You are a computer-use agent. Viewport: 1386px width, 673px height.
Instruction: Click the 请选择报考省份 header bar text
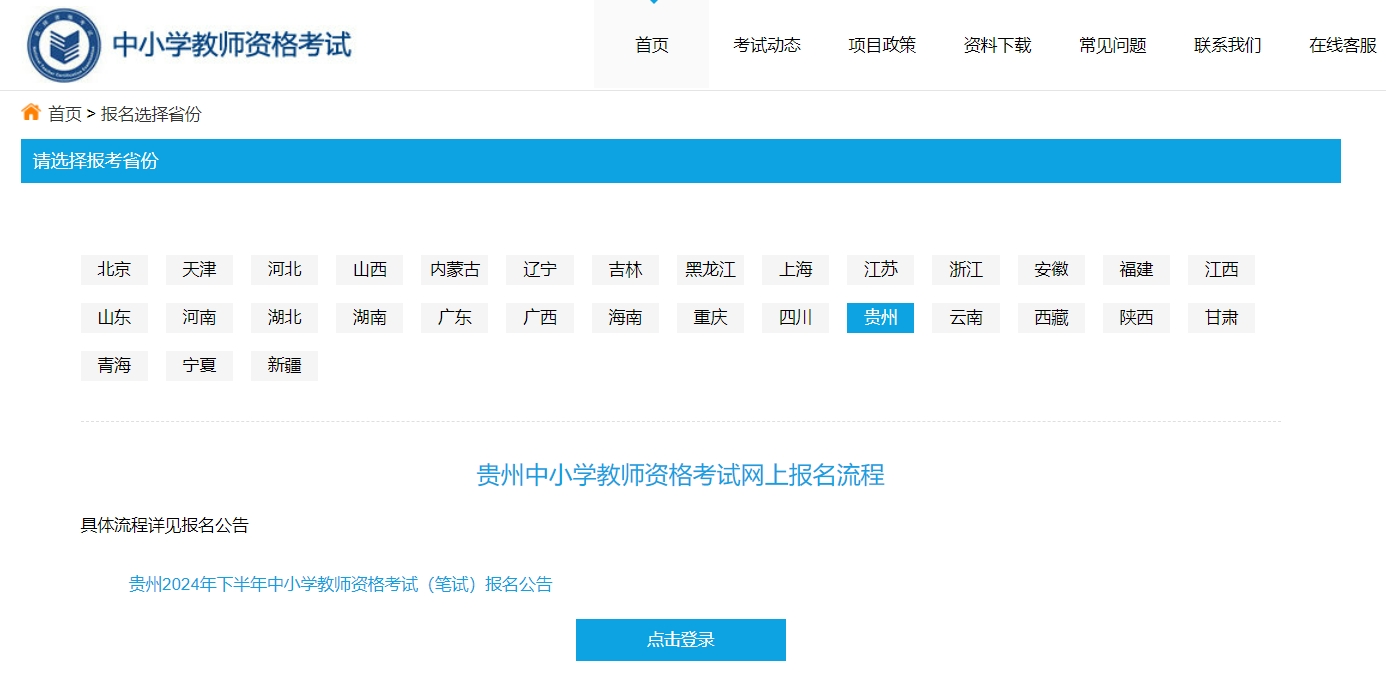(x=95, y=161)
